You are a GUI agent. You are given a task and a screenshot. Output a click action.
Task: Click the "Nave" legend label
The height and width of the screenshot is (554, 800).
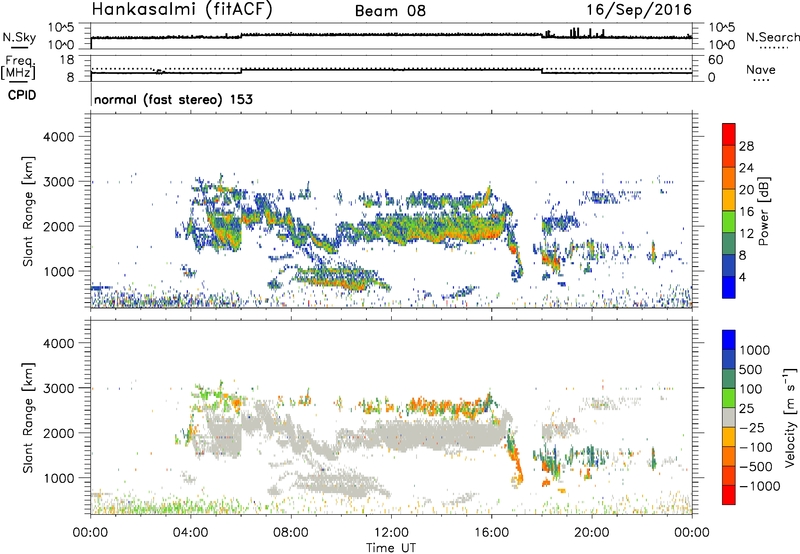(x=761, y=70)
